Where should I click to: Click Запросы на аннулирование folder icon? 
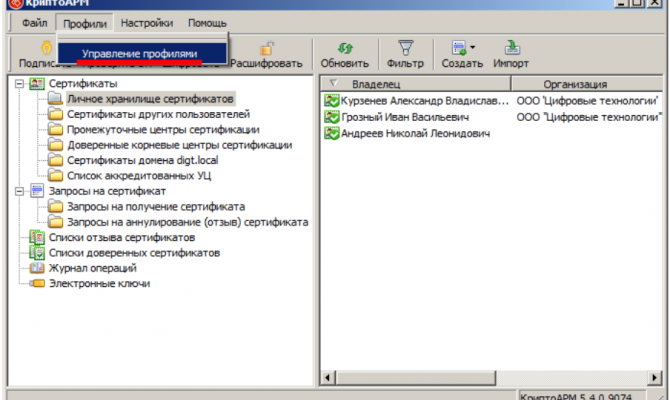coord(55,222)
